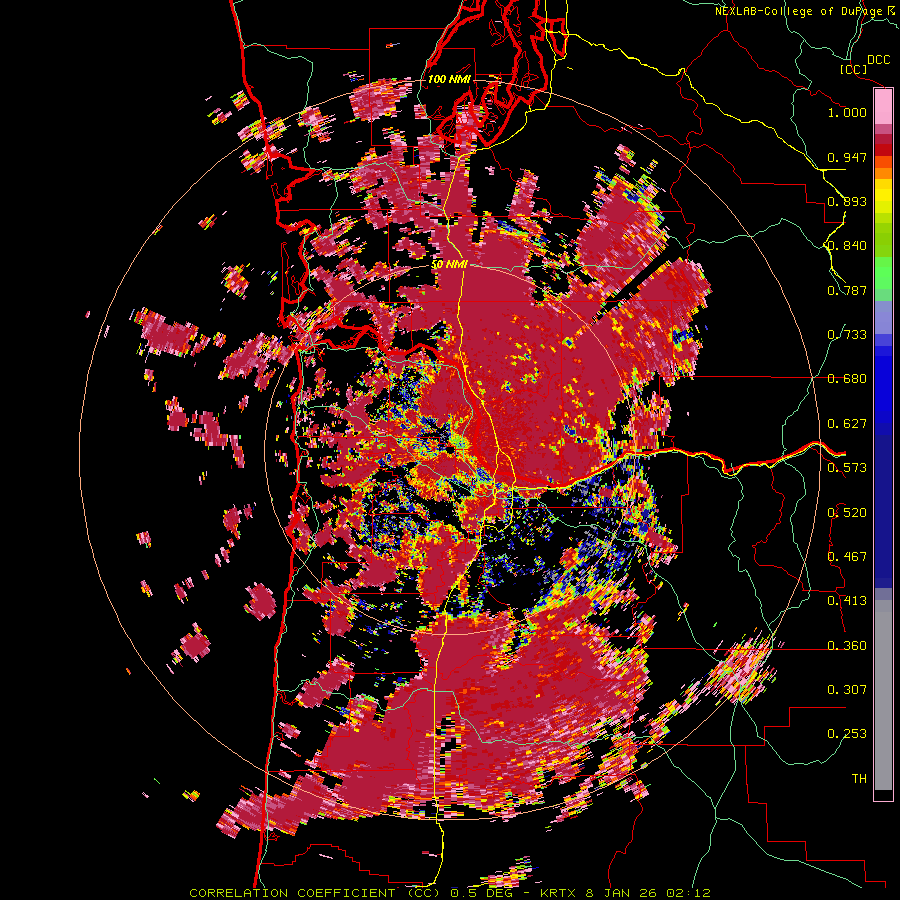Click the 50 NMI range ring label

pyautogui.click(x=449, y=265)
